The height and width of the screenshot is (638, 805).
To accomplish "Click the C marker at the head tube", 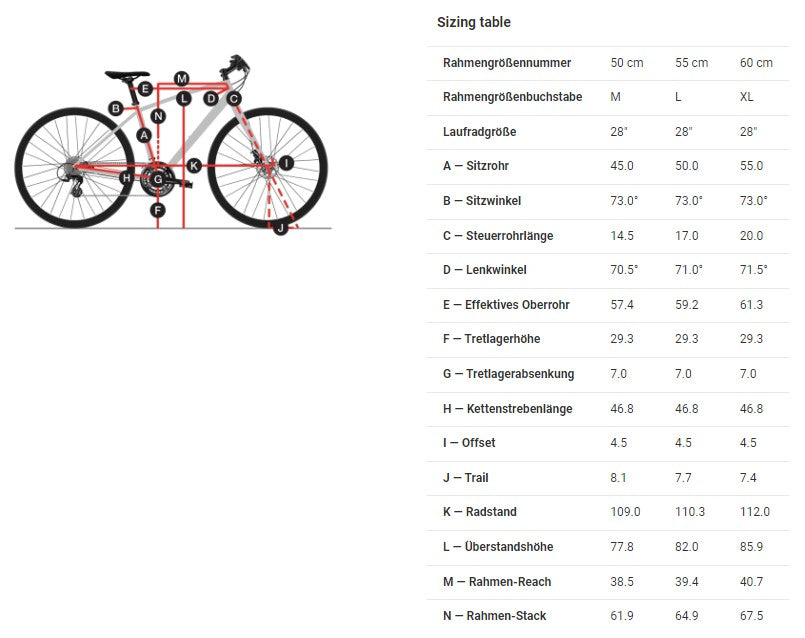I will click(x=234, y=98).
